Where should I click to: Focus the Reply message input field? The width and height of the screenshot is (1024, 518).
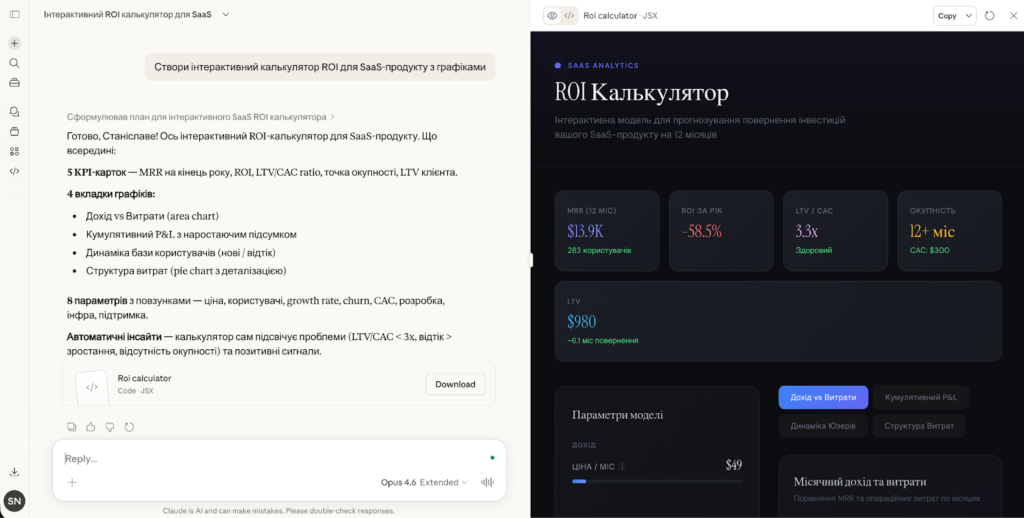[270, 458]
